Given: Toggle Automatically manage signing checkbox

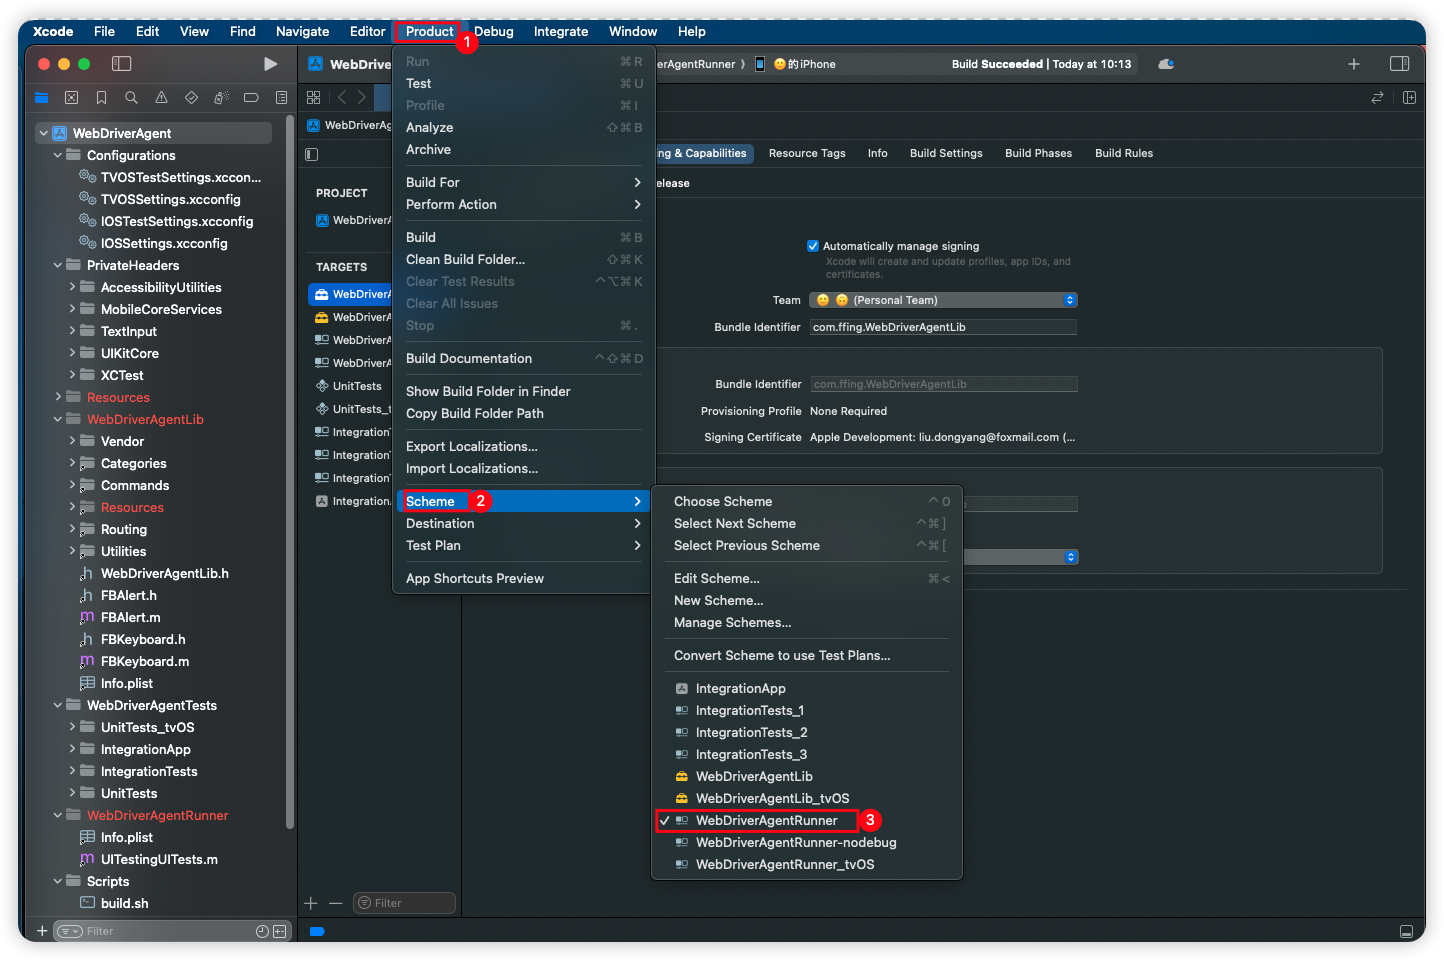Looking at the screenshot, I should (813, 246).
